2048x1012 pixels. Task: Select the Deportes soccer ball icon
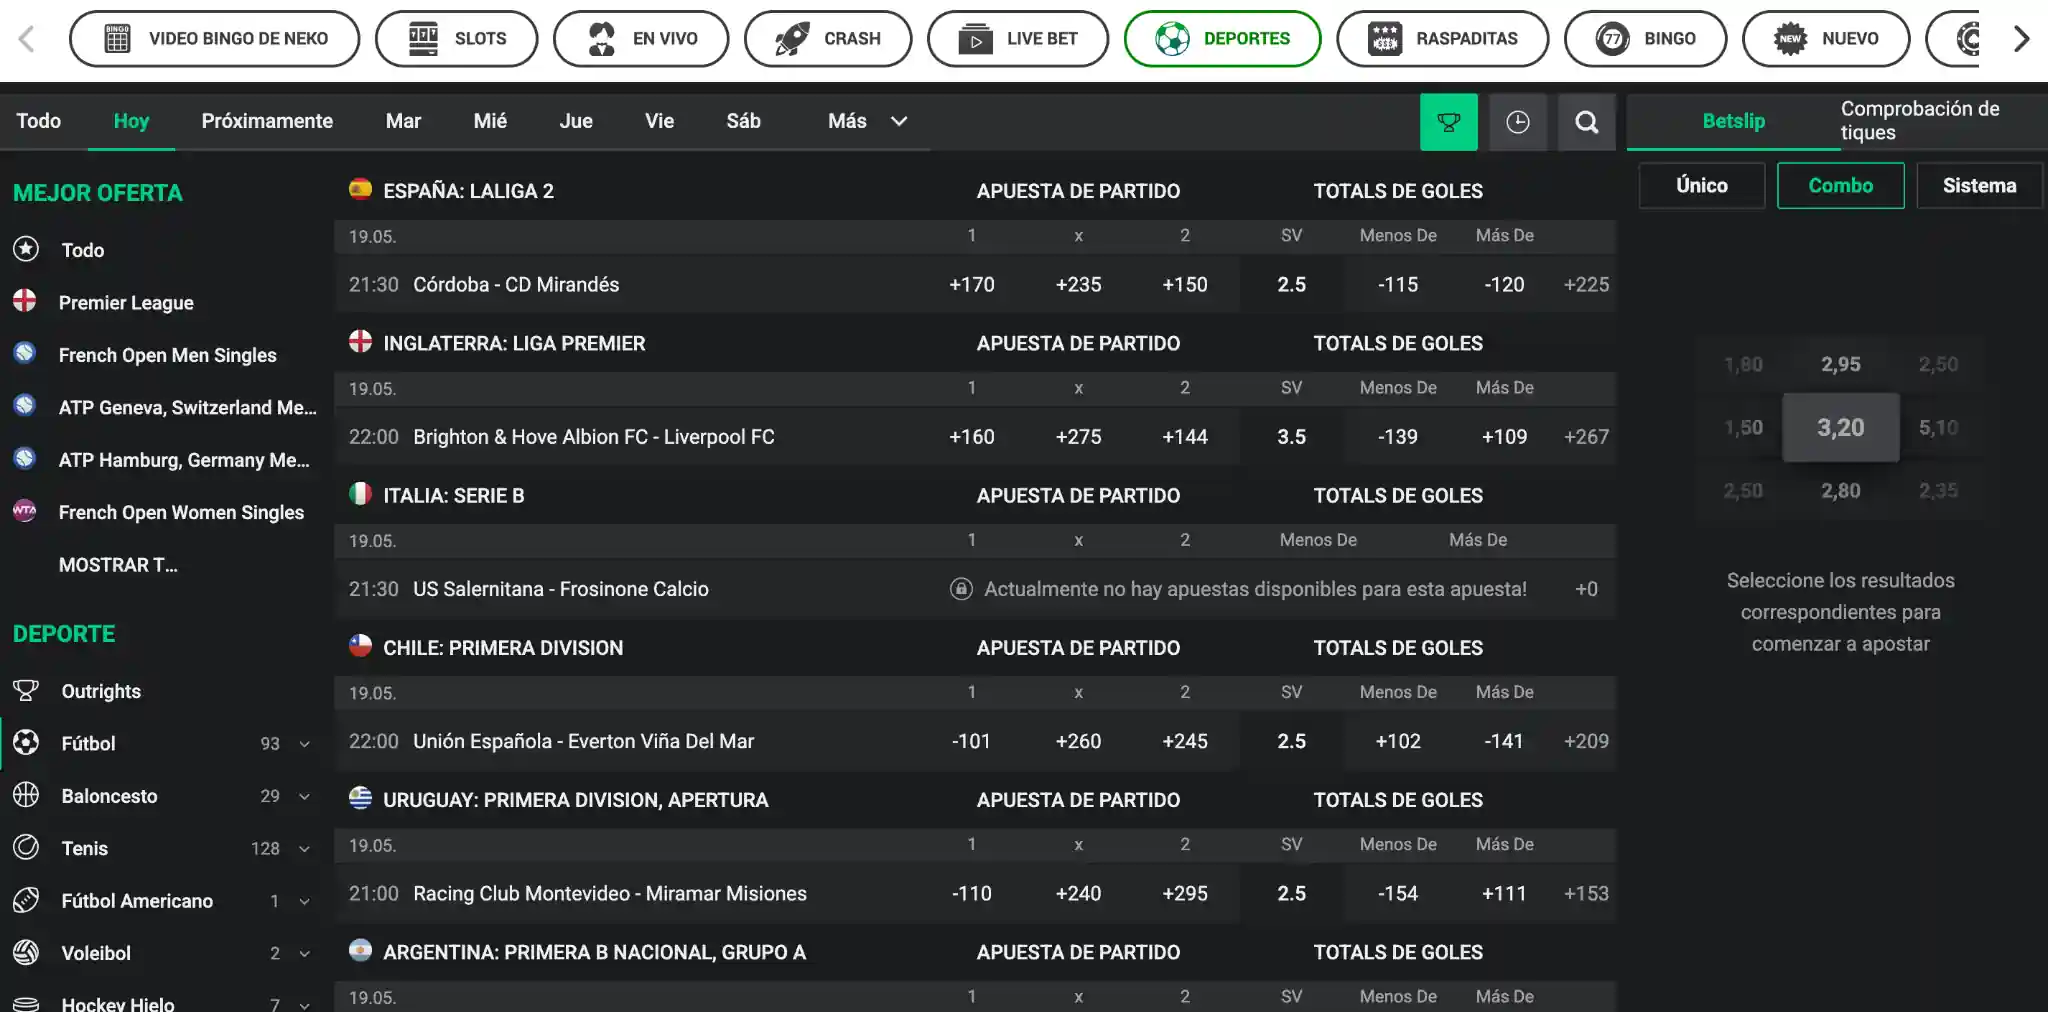(x=1174, y=38)
